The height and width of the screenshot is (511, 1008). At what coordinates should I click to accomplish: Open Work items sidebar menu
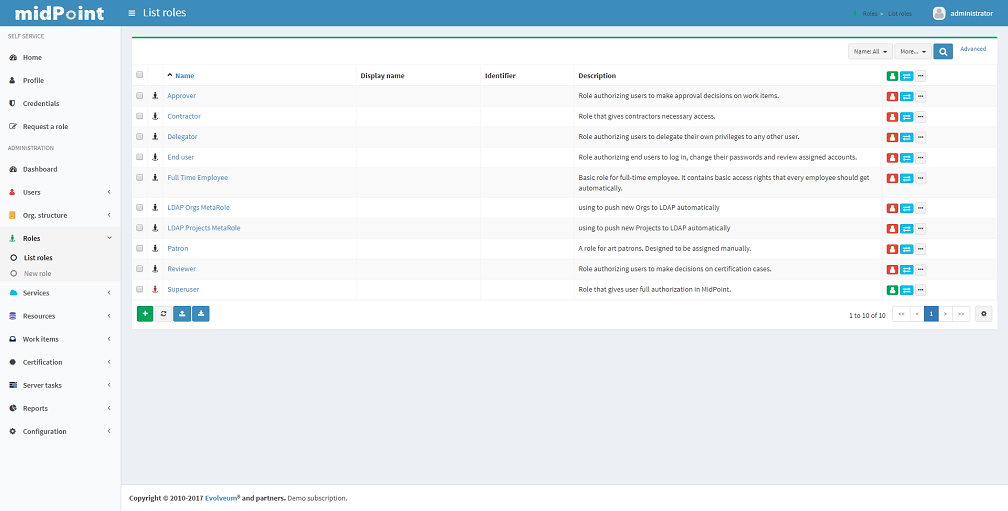pyautogui.click(x=60, y=339)
